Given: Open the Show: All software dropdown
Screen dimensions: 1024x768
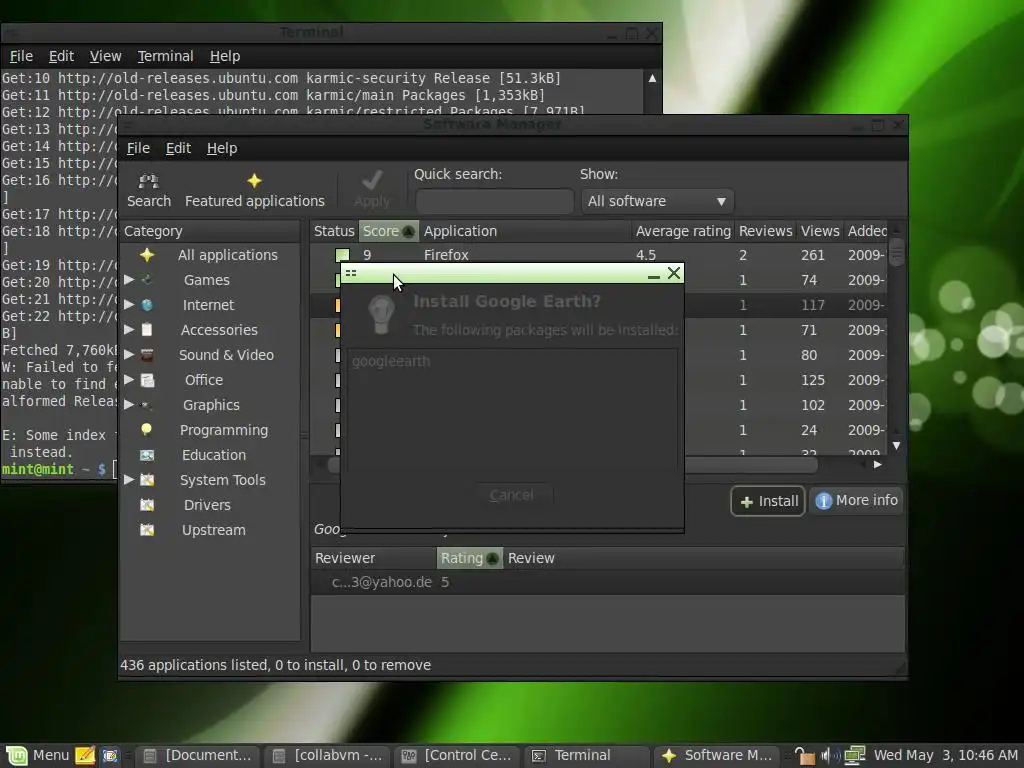Looking at the screenshot, I should click(658, 201).
